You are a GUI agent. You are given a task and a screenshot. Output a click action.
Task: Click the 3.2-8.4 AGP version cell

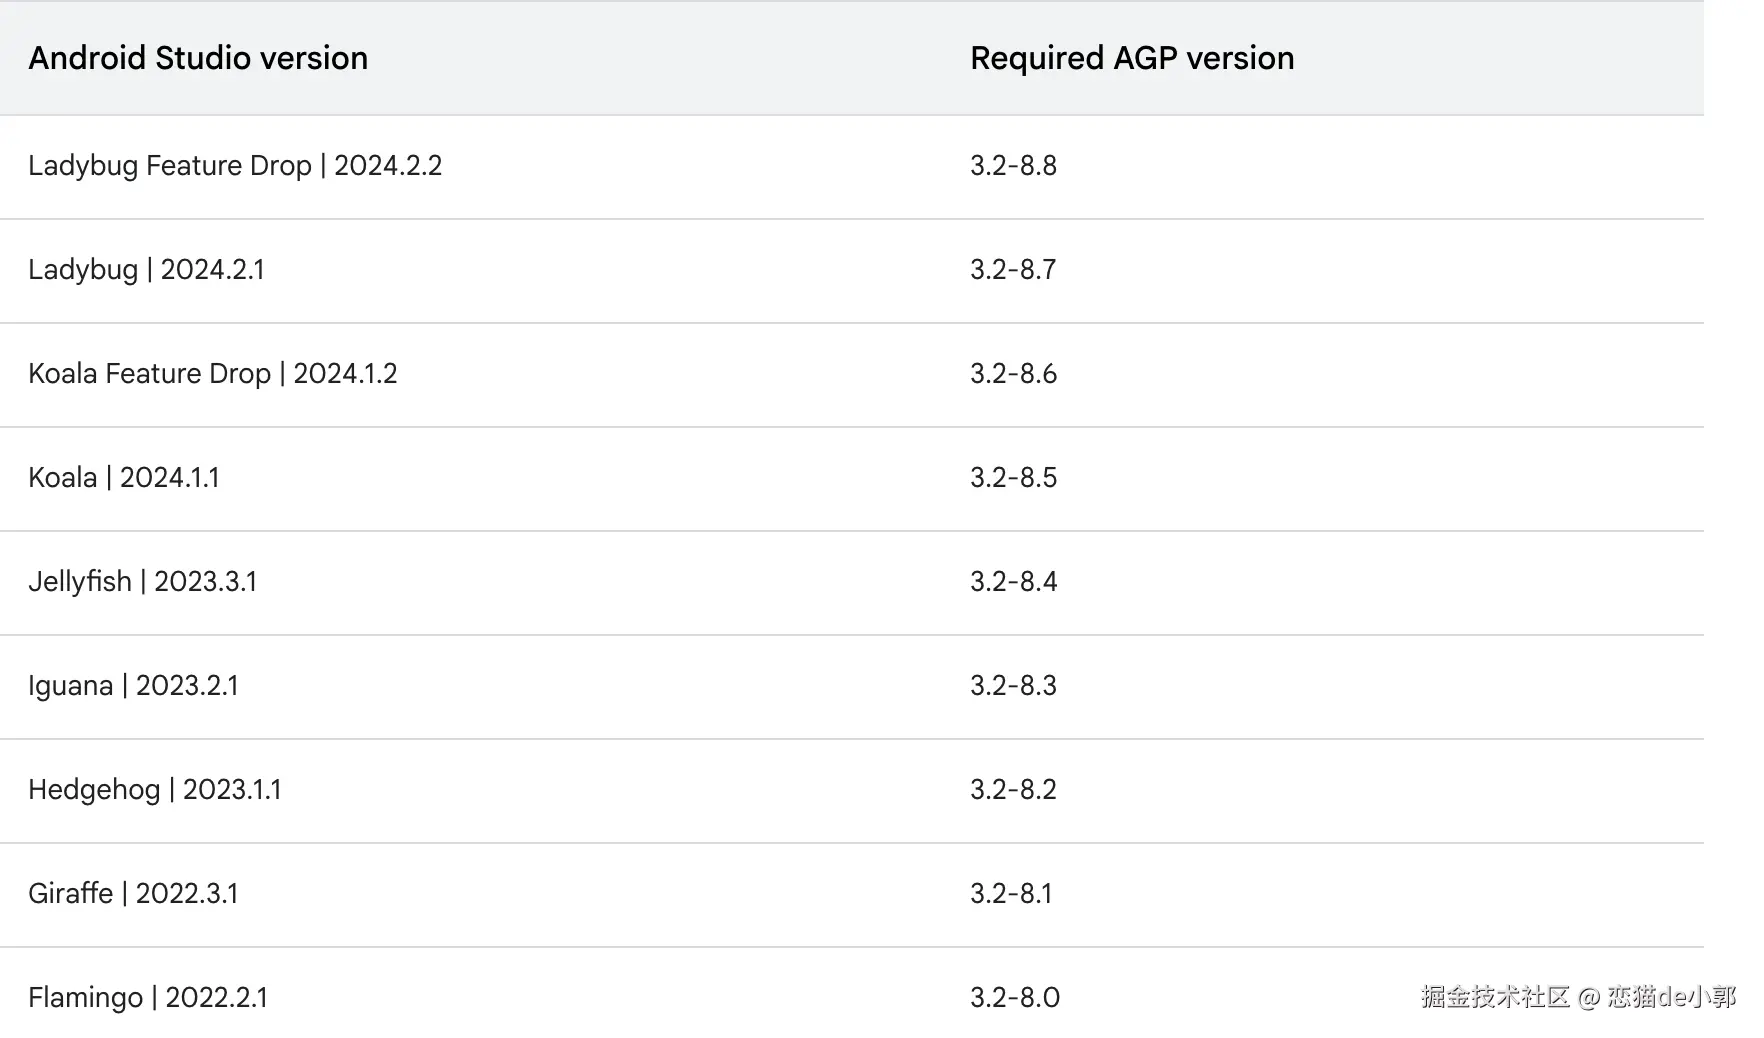pos(1013,581)
